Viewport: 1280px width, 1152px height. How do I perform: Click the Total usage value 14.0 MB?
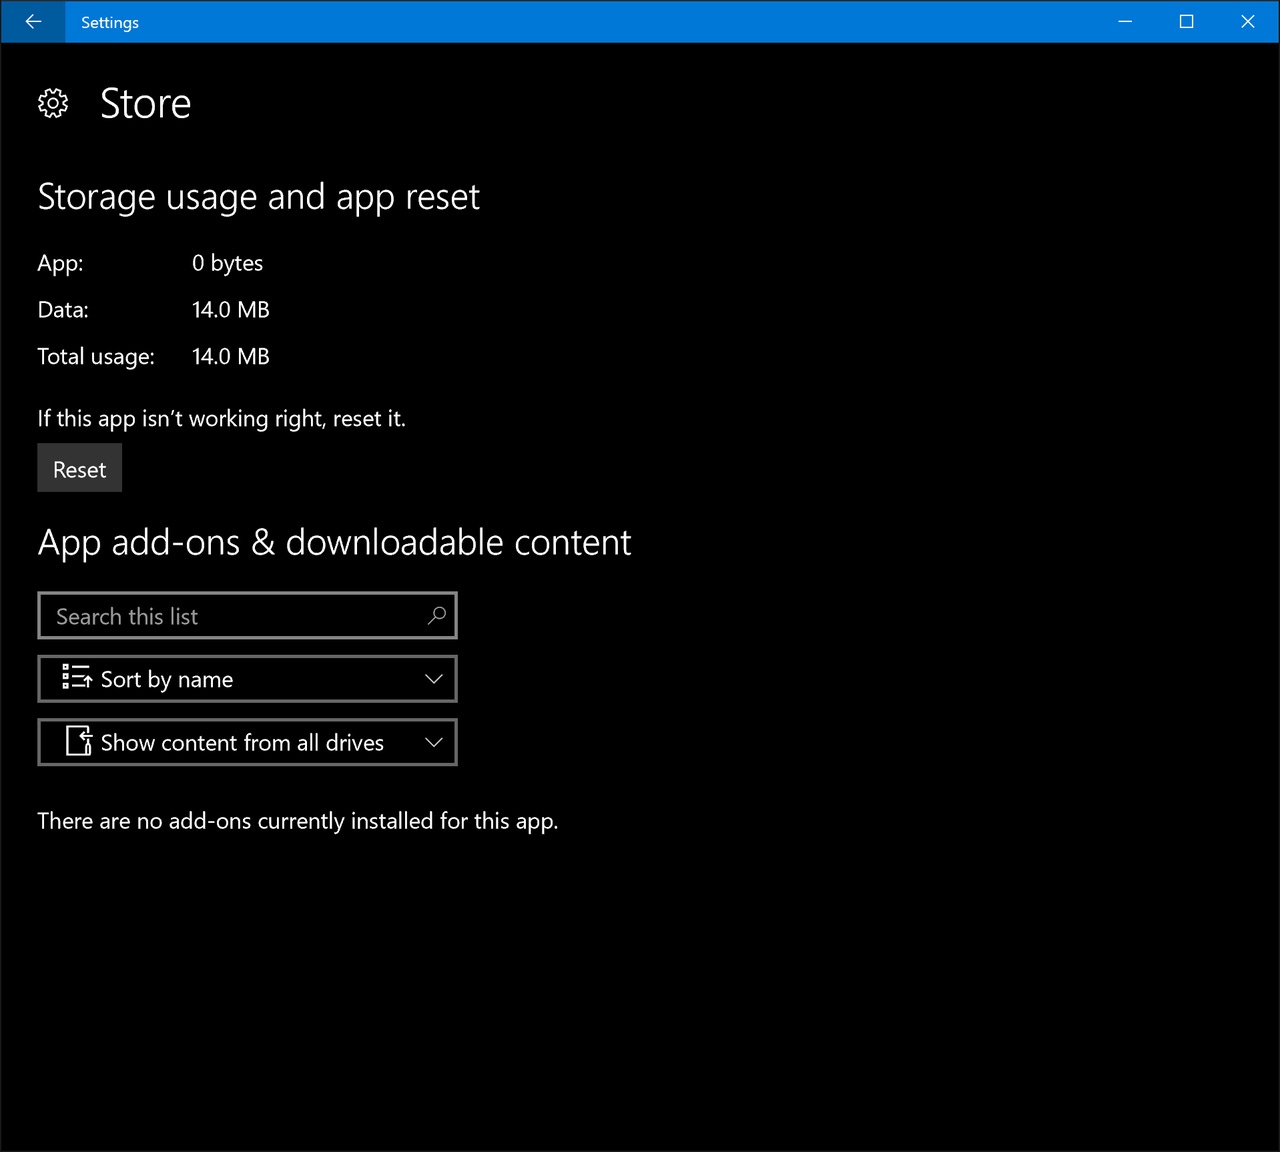click(230, 356)
